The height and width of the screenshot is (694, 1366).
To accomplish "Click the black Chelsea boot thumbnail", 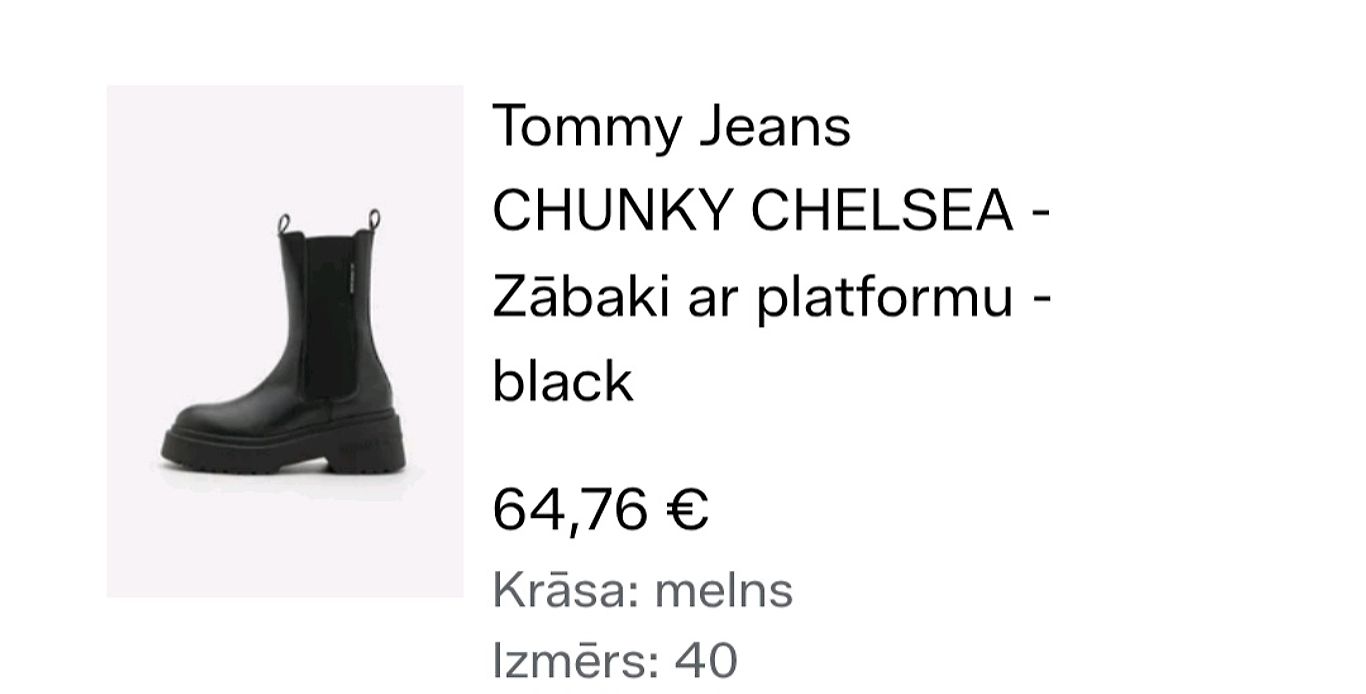I will pos(285,341).
